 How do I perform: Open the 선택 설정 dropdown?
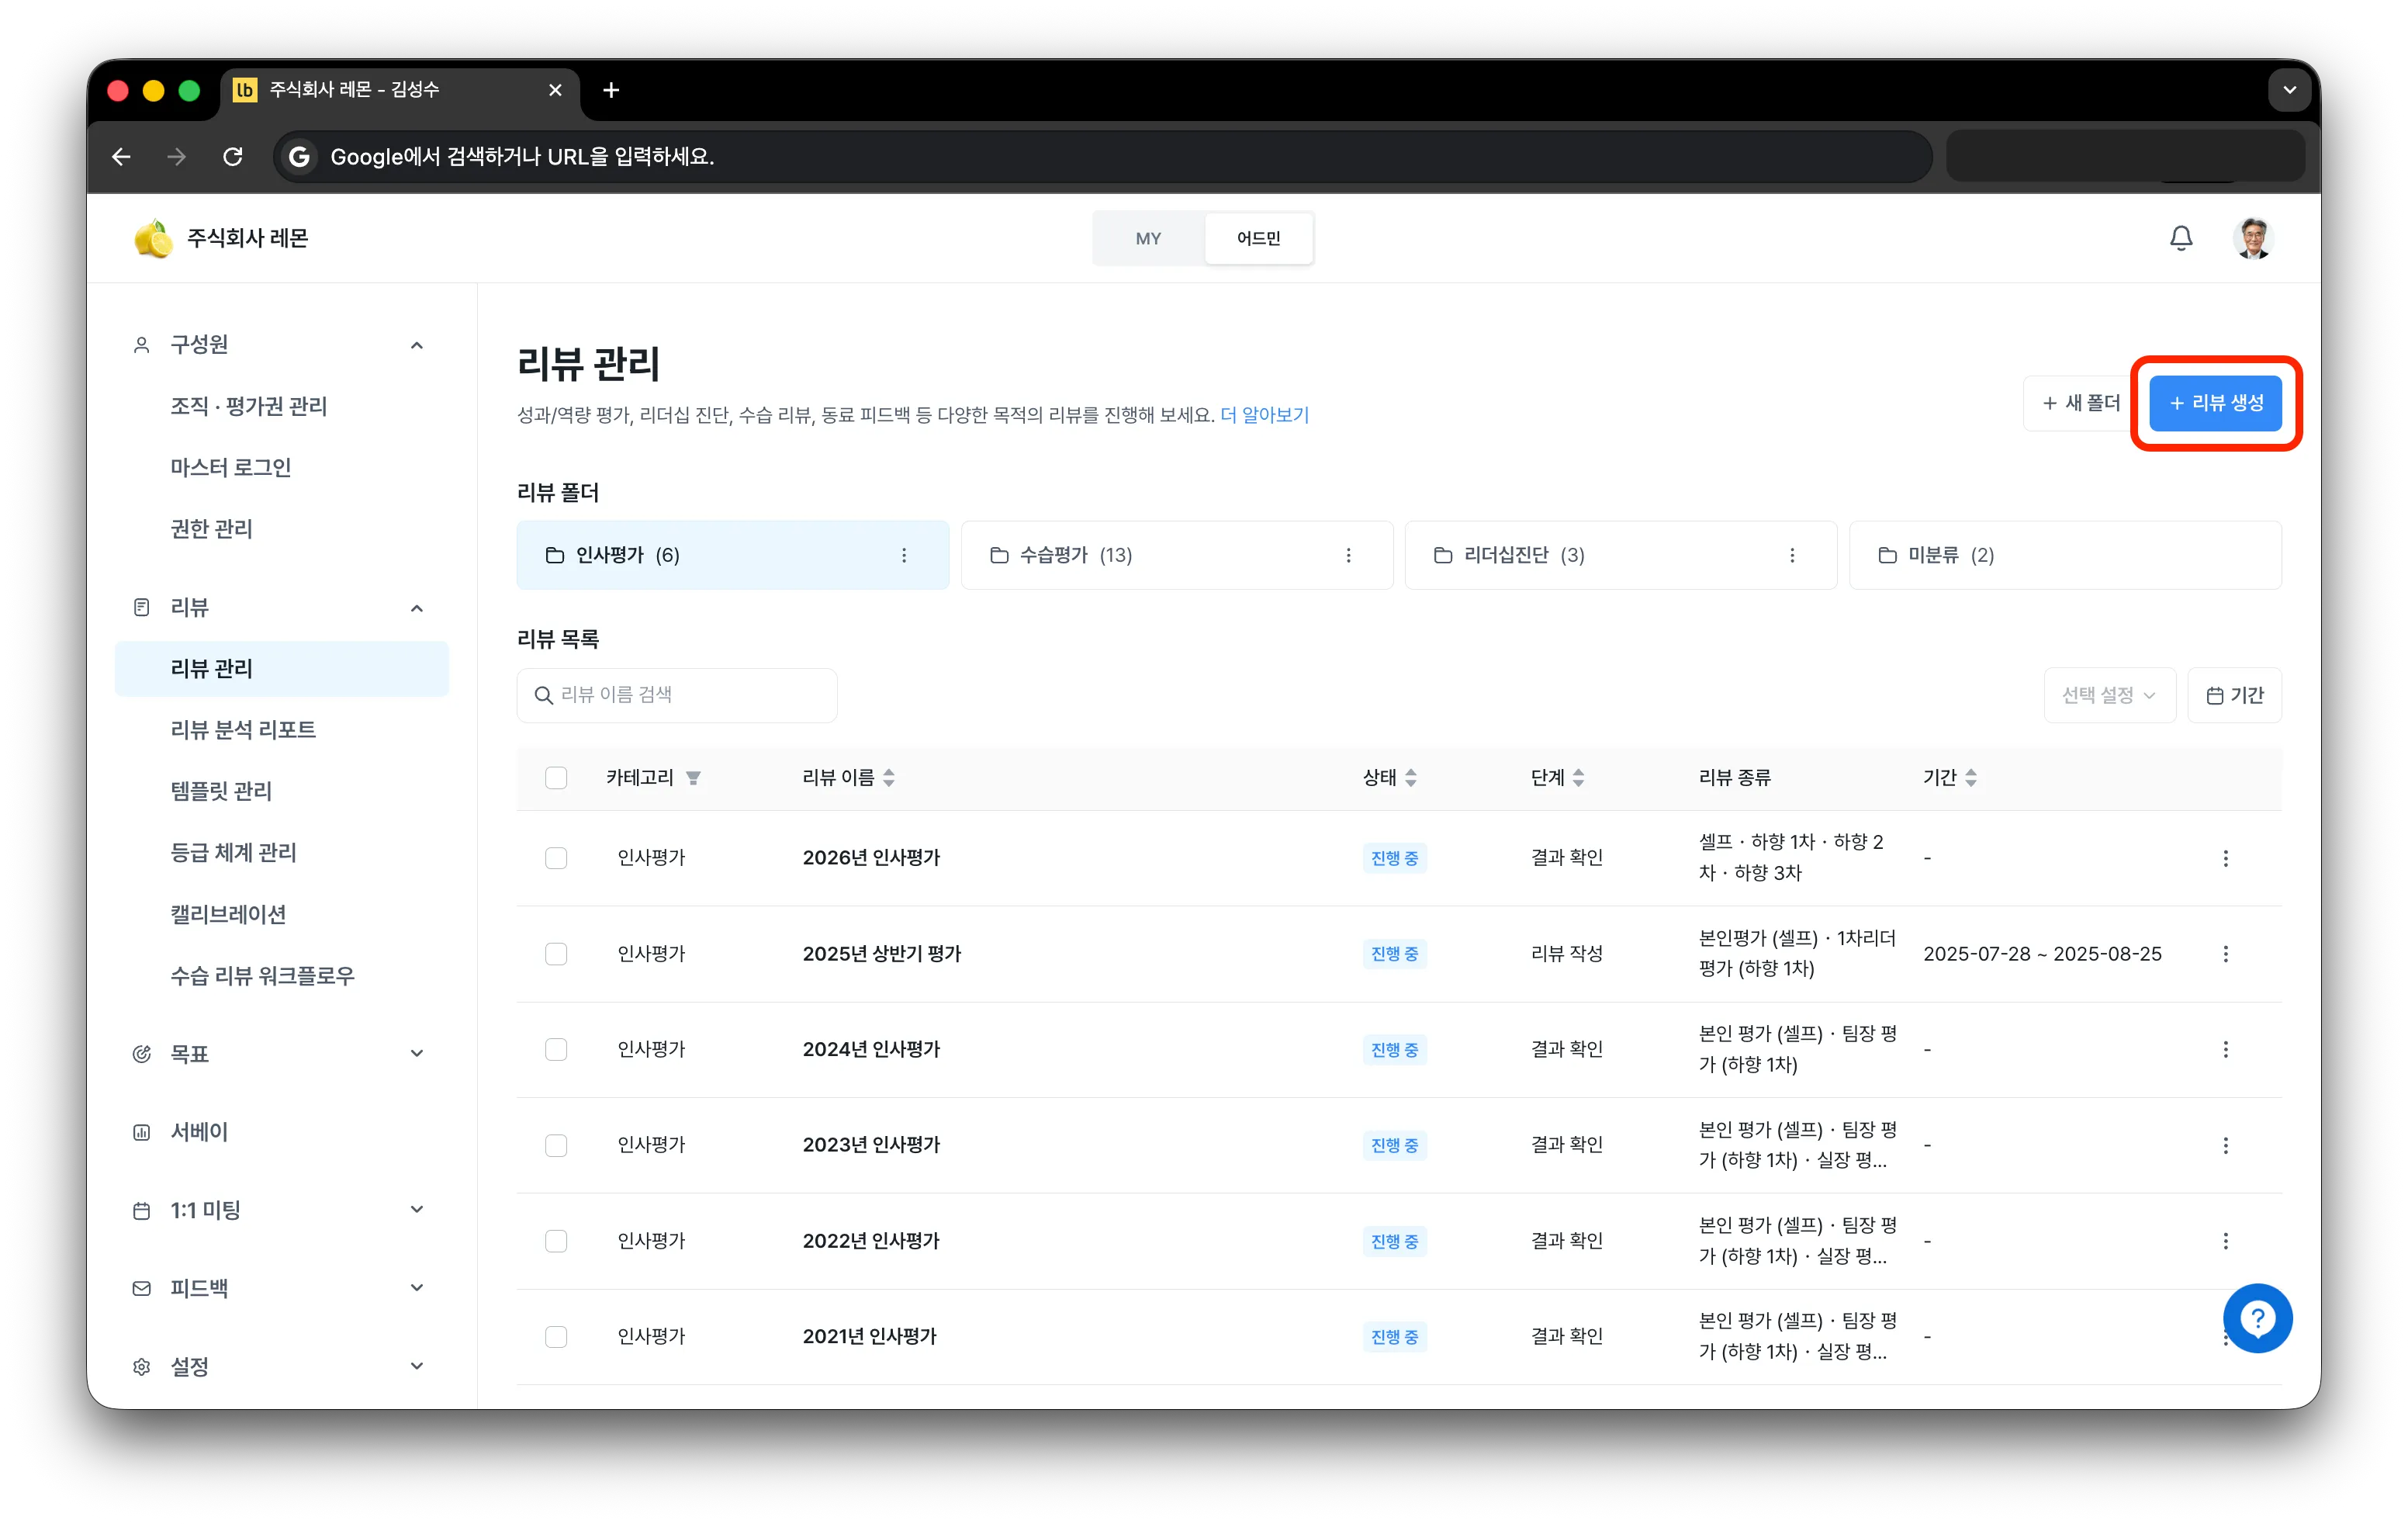[2109, 695]
